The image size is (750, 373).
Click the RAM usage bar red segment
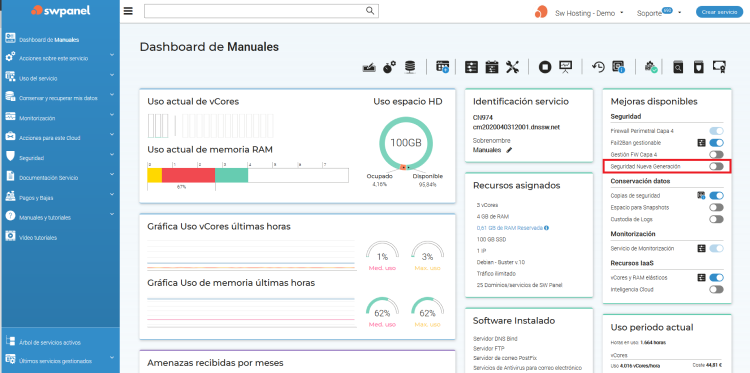[188, 175]
